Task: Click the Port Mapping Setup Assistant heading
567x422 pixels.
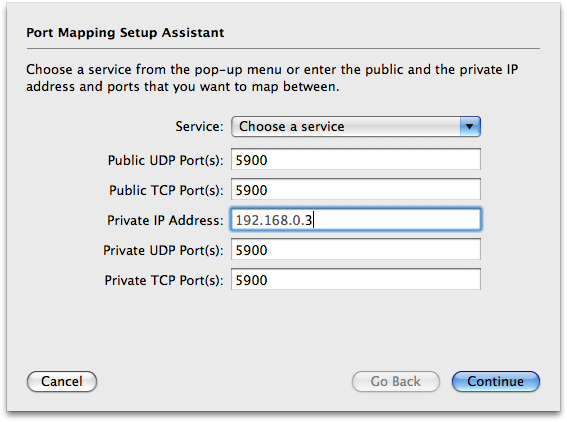Action: 125,33
